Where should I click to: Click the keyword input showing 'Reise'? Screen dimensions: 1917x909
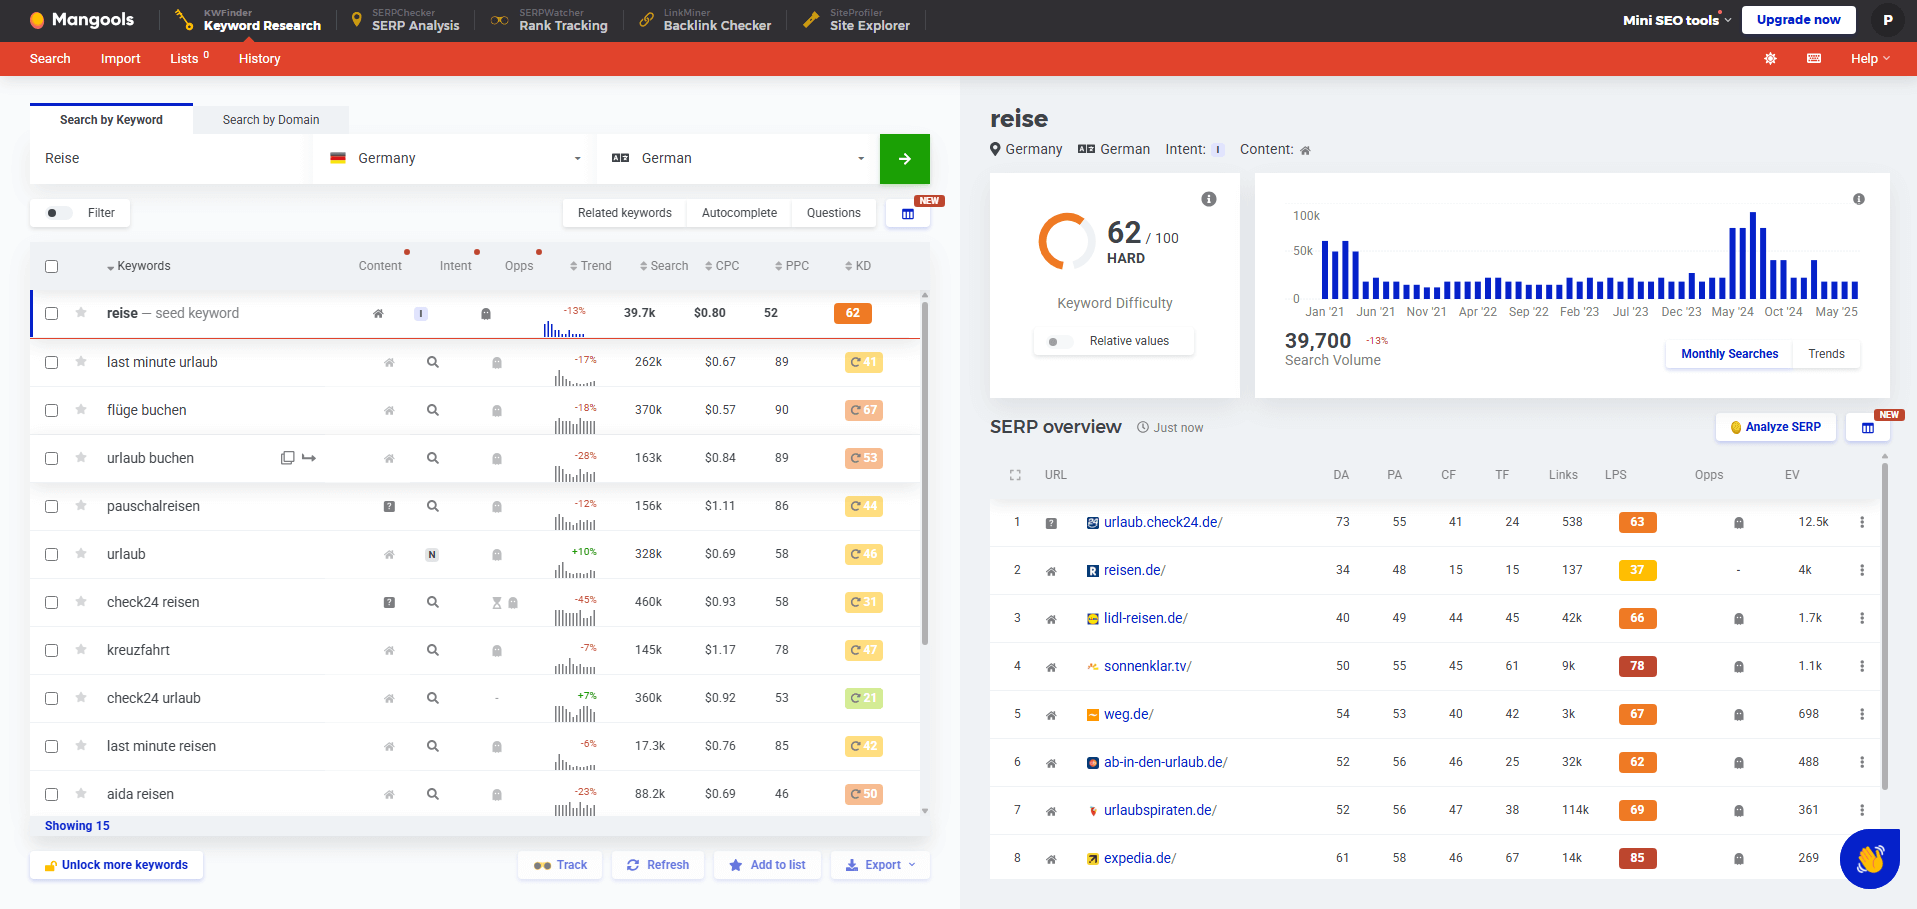167,158
